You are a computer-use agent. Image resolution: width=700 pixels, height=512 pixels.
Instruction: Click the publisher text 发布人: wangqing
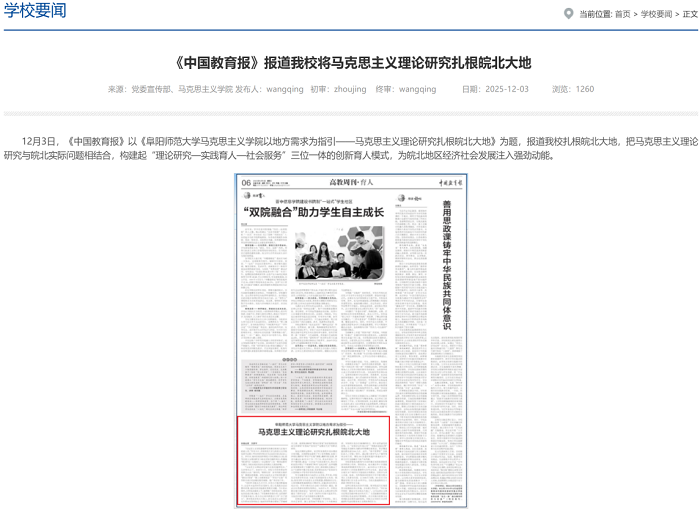point(269,89)
